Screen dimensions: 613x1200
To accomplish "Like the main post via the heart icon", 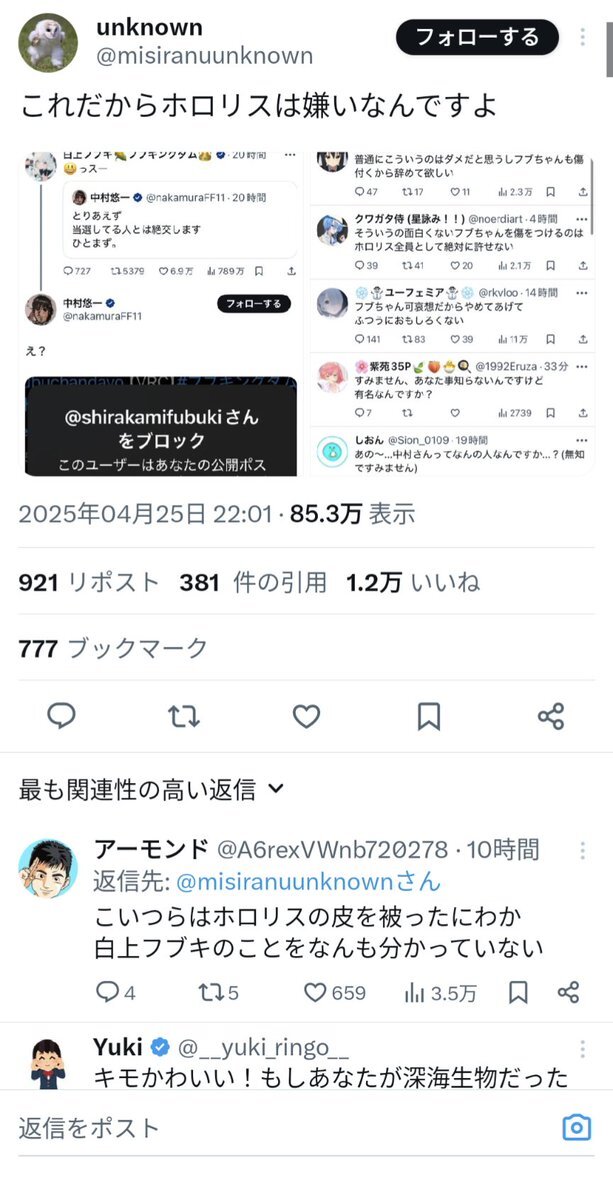I will 306,715.
